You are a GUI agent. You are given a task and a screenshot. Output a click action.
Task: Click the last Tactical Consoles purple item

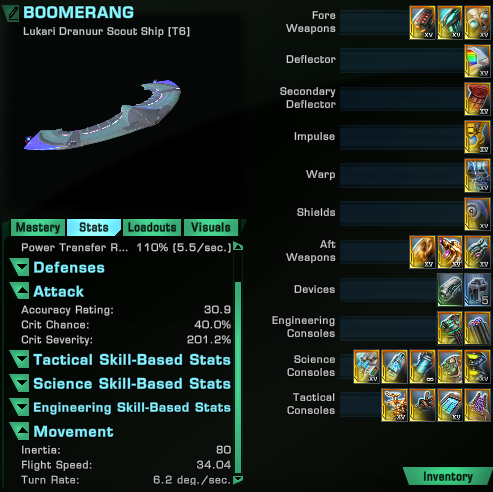pyautogui.click(x=477, y=405)
